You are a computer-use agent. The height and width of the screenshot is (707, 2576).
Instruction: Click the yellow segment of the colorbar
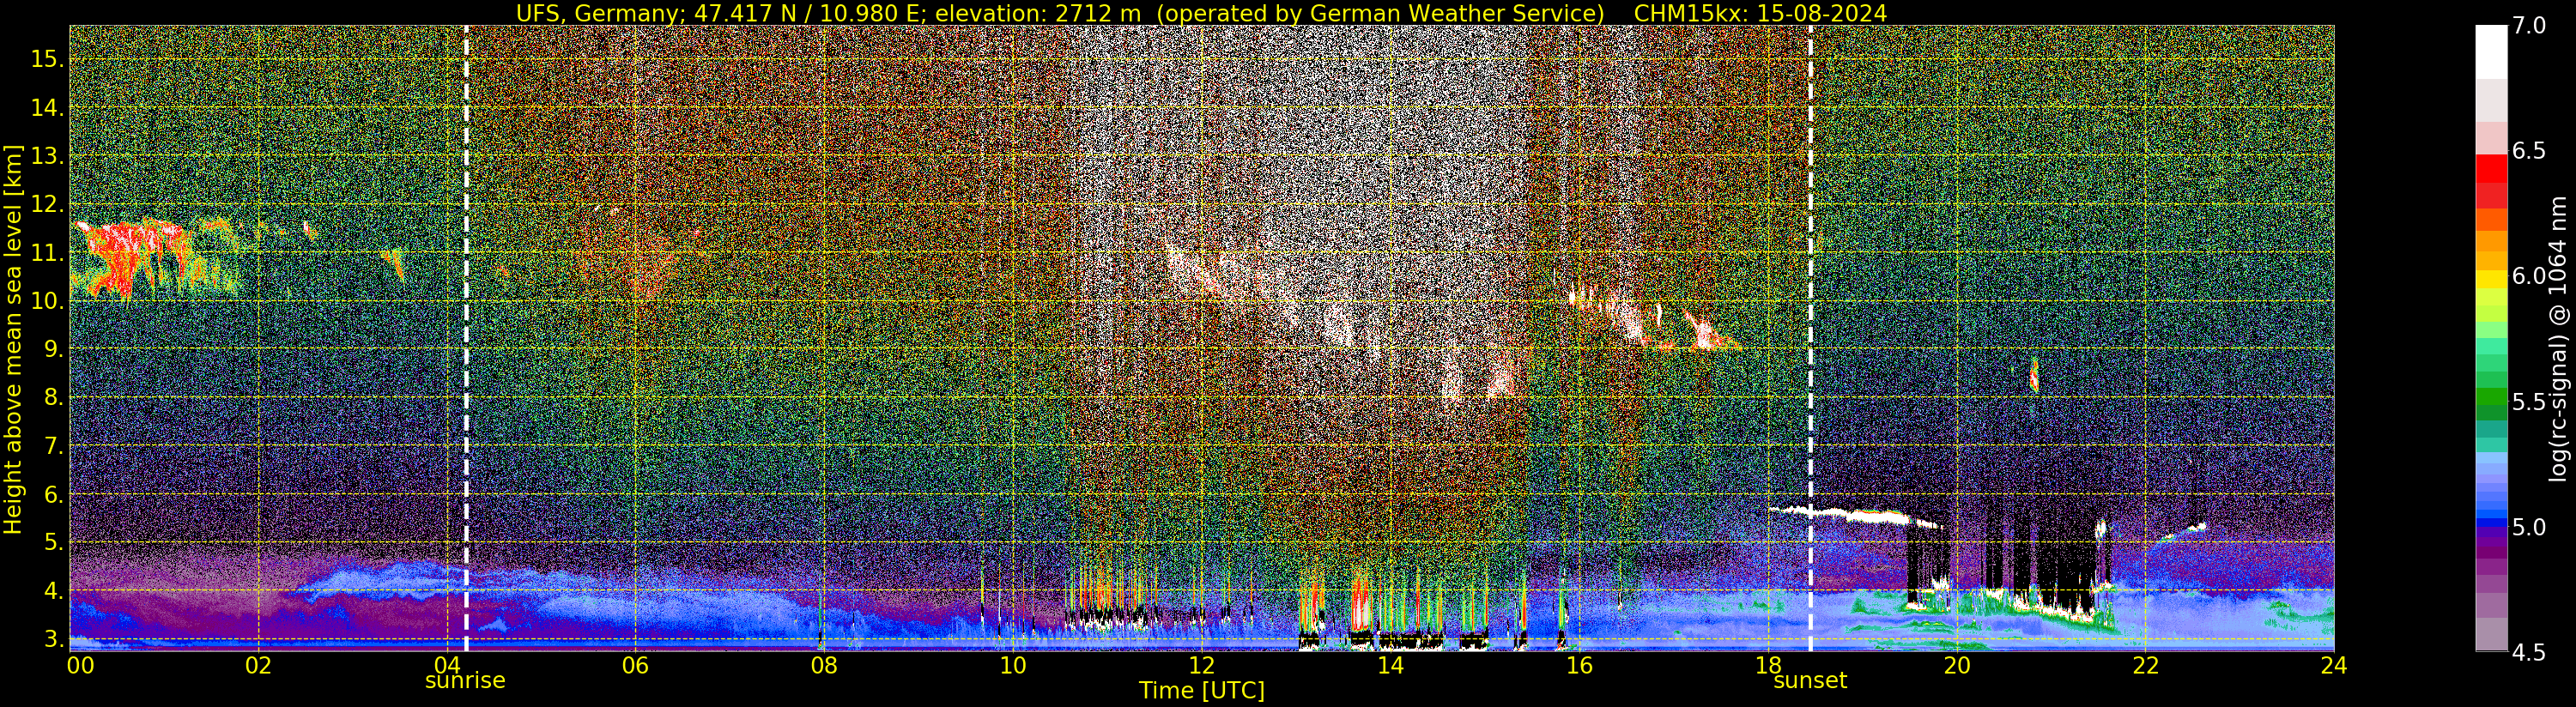pyautogui.click(x=2491, y=279)
